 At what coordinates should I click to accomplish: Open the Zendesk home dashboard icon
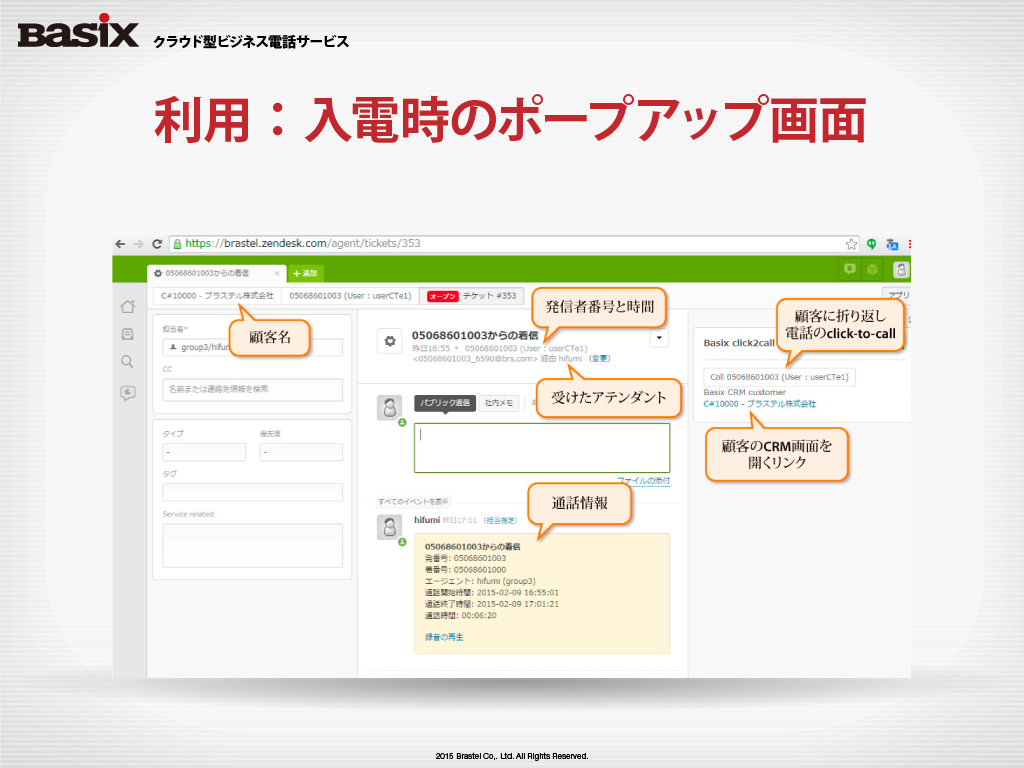click(x=127, y=306)
